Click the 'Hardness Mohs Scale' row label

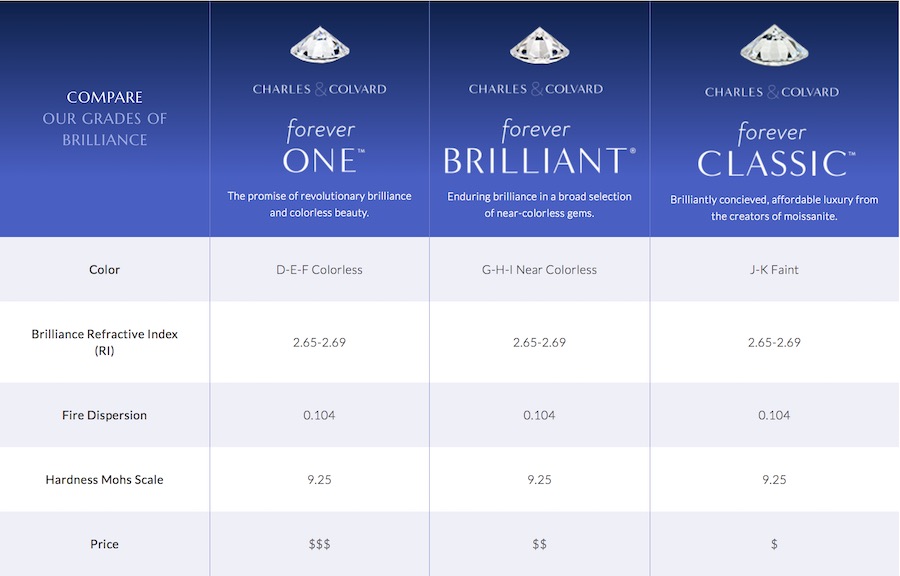click(x=105, y=480)
